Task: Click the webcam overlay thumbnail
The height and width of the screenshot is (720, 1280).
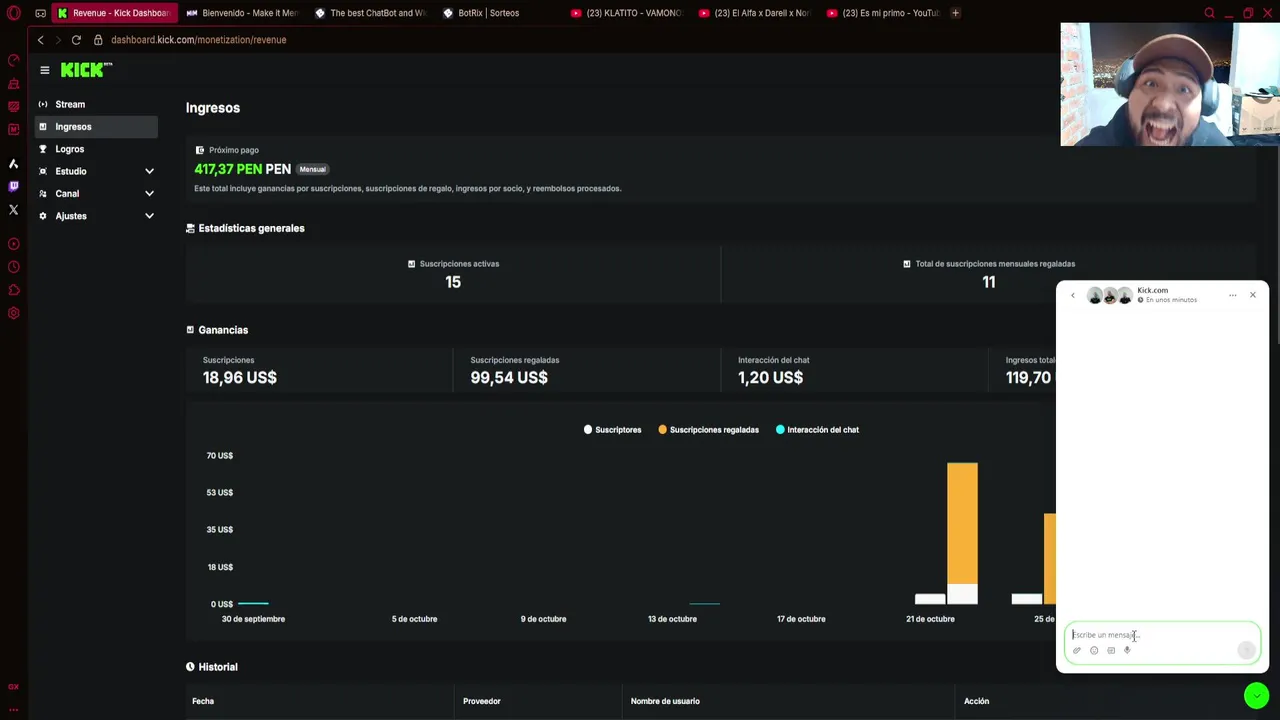Action: (x=1170, y=84)
